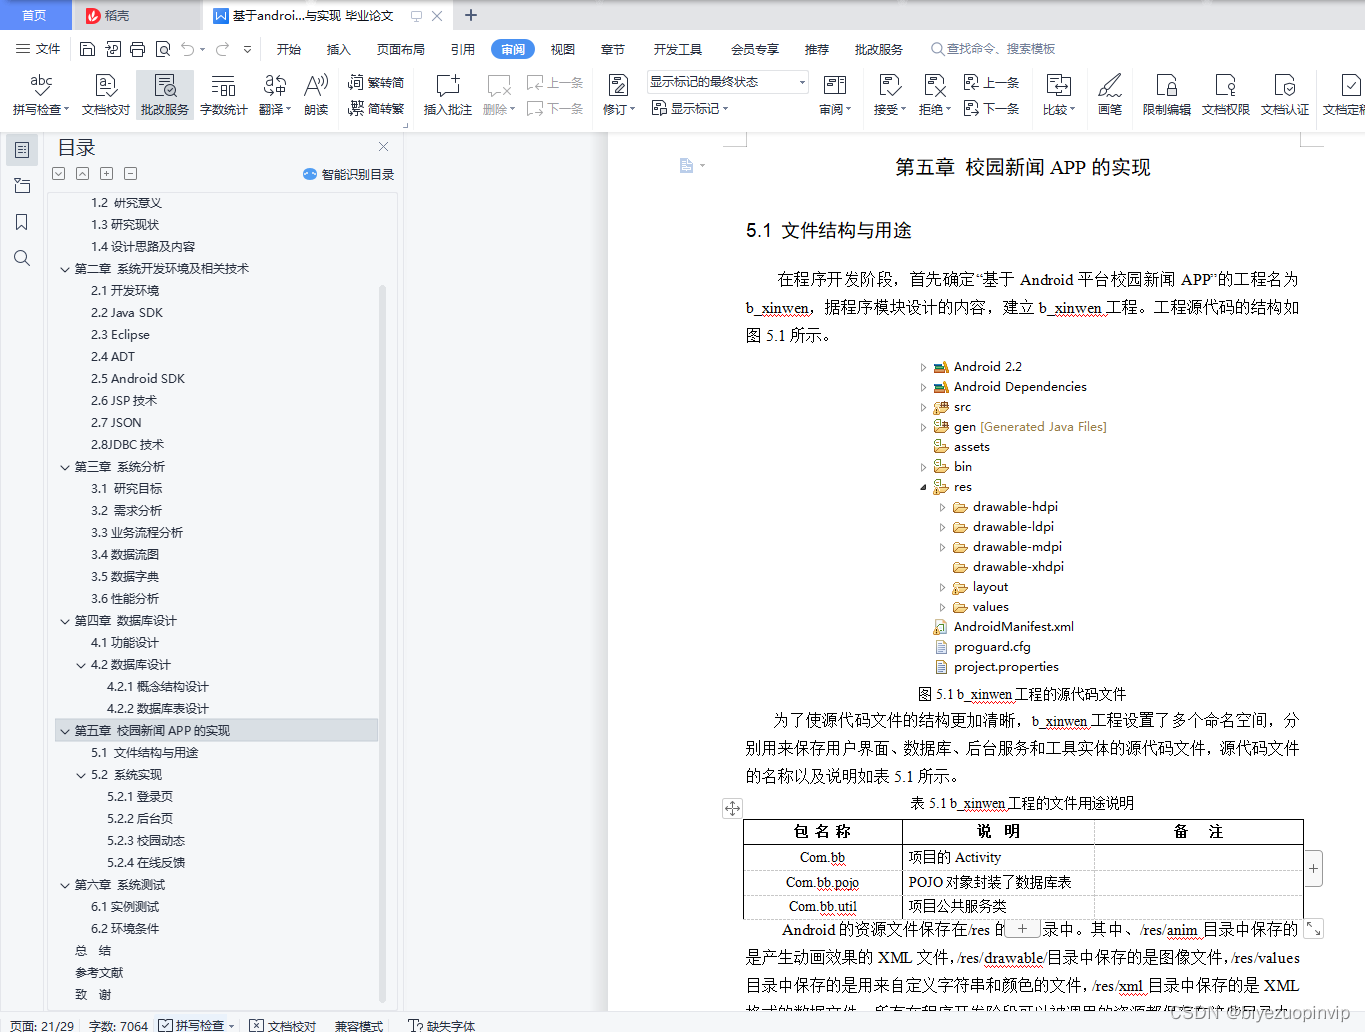Viewport: 1365px width, 1032px height.
Task: Reject the revision
Action: click(x=935, y=95)
